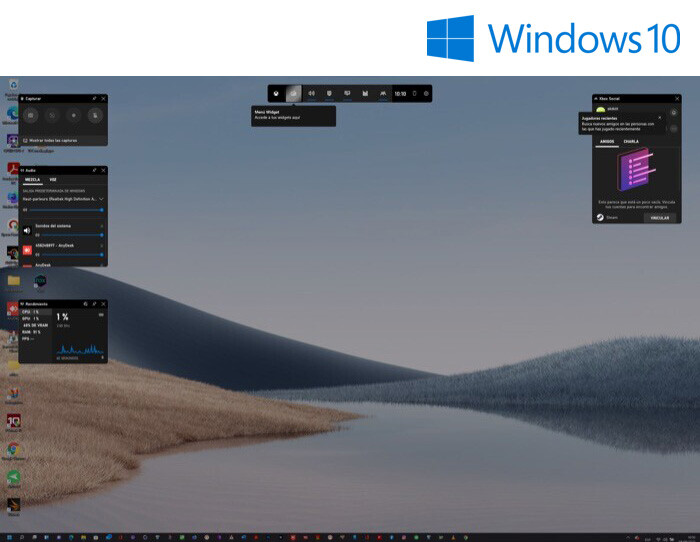Pin the Rendimiento widget
The height and width of the screenshot is (542, 700).
[94, 304]
